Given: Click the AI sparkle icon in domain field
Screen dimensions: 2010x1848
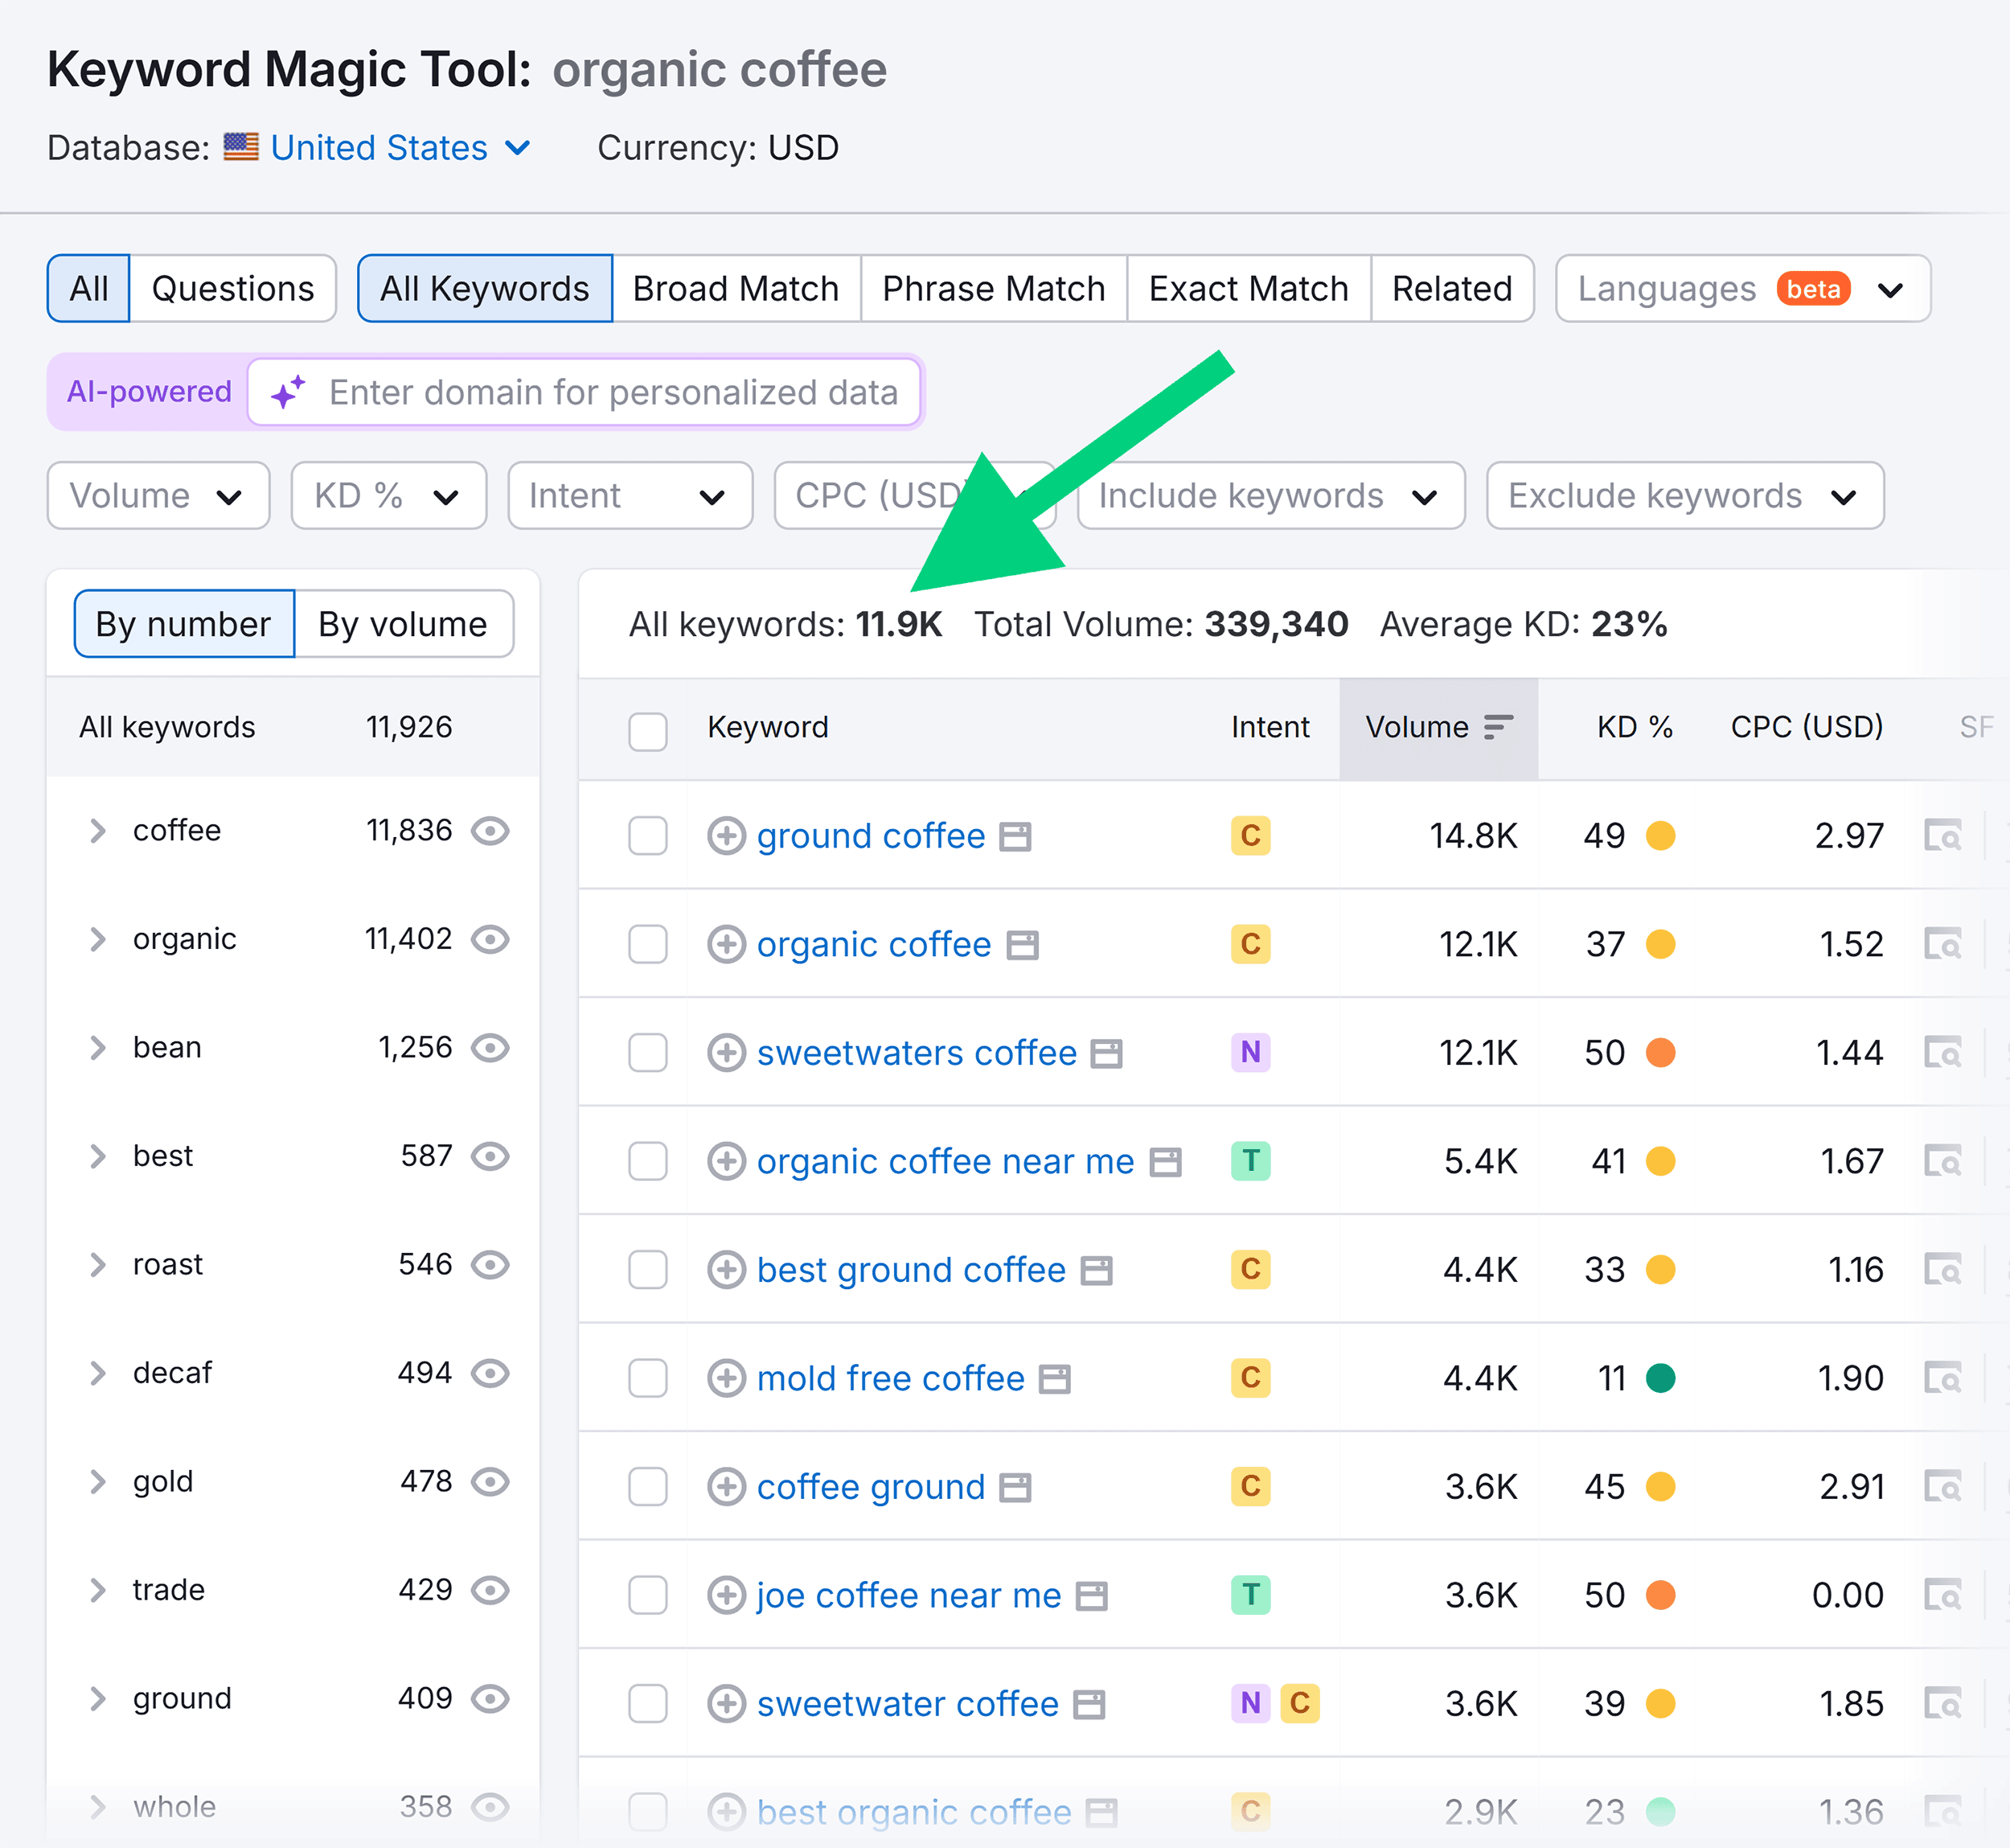Looking at the screenshot, I should tap(288, 392).
